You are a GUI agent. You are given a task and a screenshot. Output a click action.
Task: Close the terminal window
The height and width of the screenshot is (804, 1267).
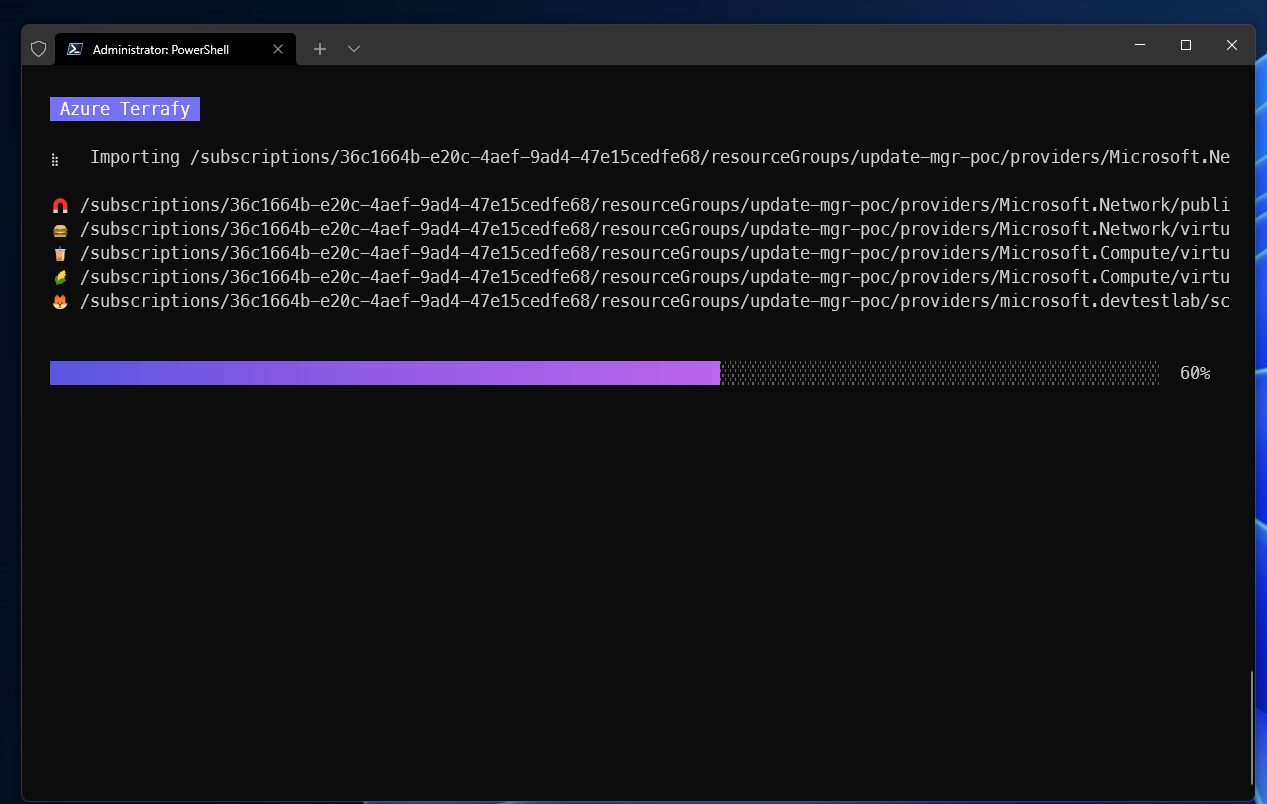click(1232, 45)
